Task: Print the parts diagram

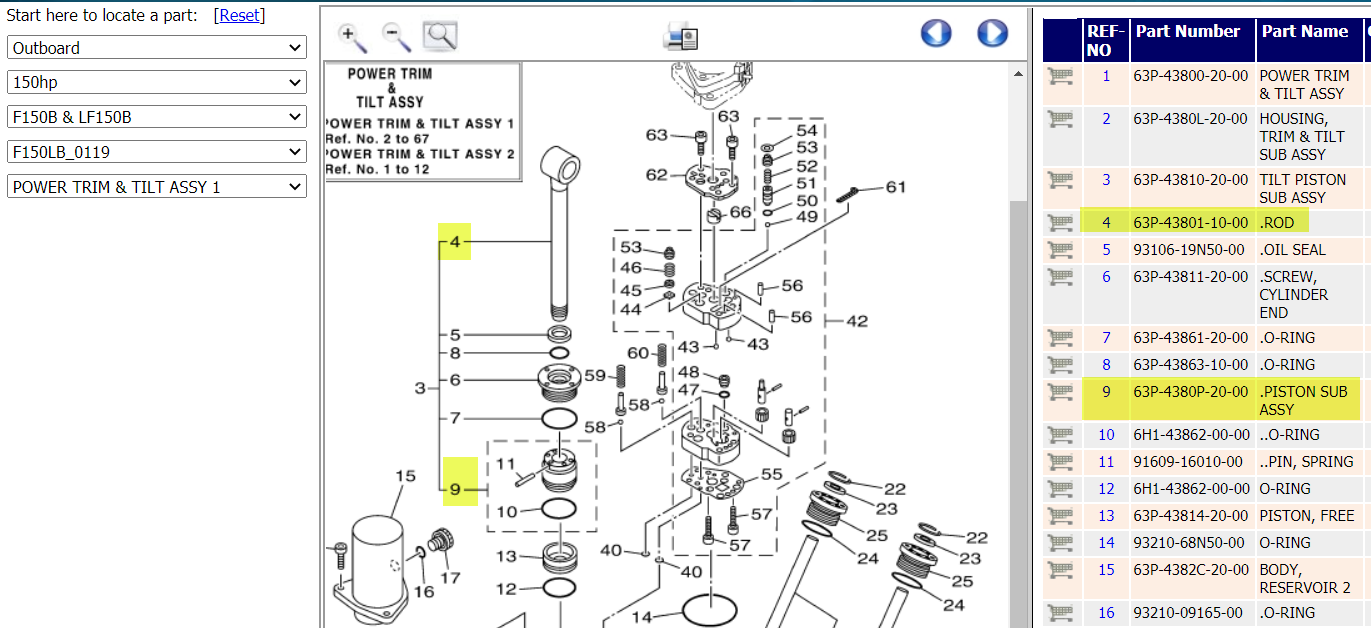Action: [x=680, y=37]
